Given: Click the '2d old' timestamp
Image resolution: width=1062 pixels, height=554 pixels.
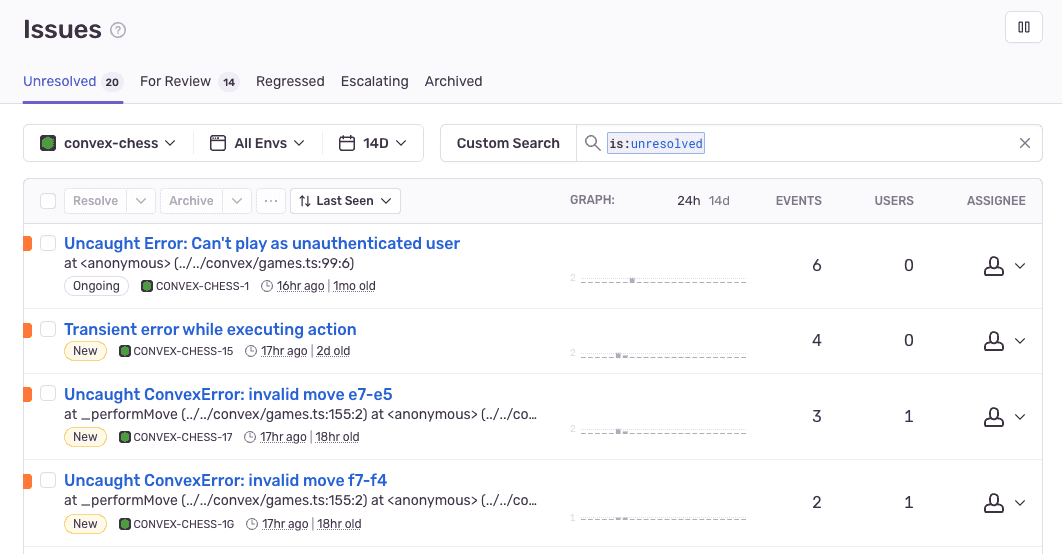Looking at the screenshot, I should [333, 351].
